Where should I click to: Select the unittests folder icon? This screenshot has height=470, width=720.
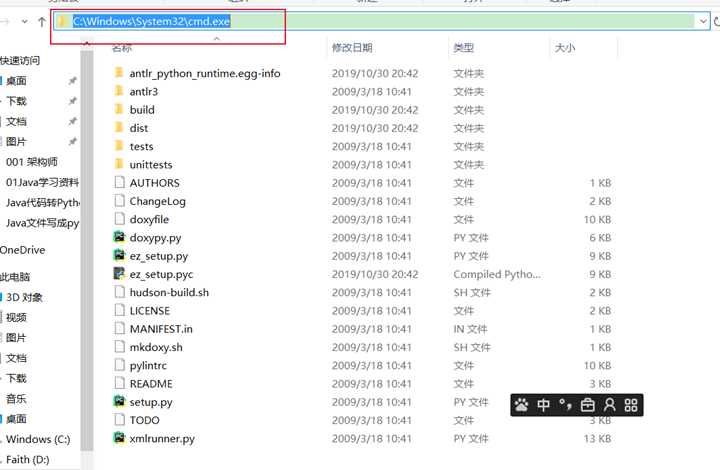pos(119,164)
